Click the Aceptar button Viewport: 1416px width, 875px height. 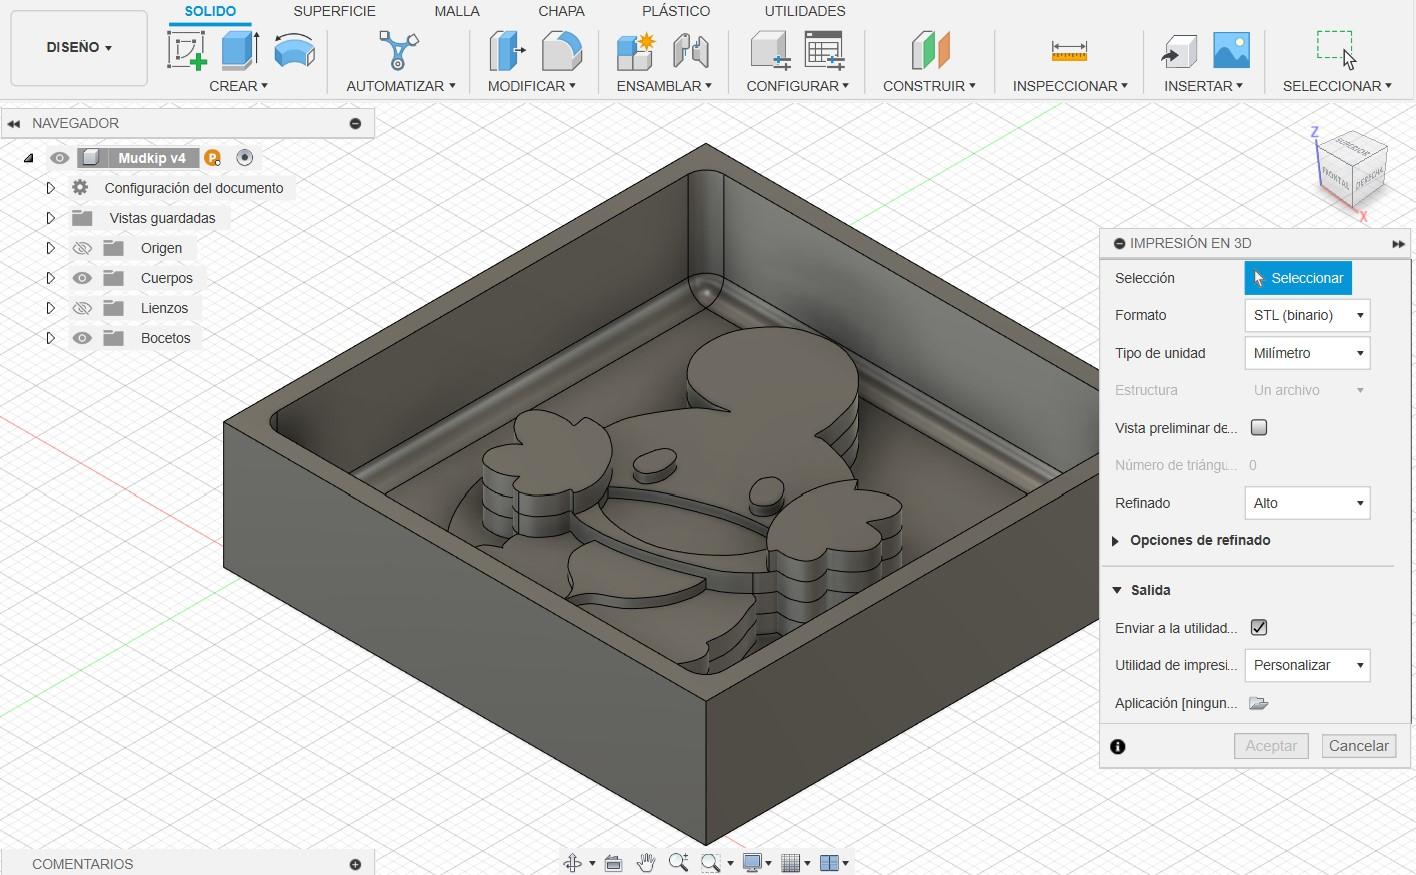1271,746
